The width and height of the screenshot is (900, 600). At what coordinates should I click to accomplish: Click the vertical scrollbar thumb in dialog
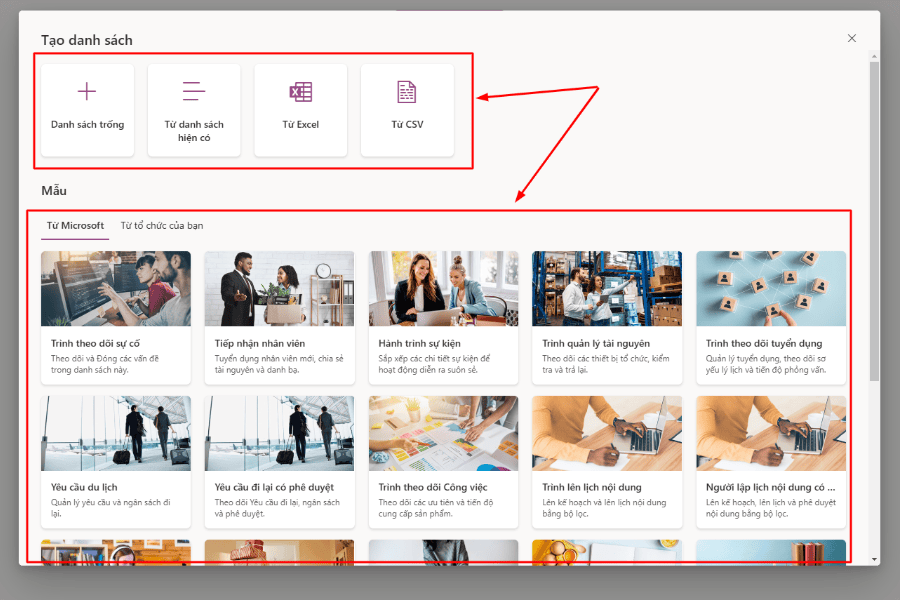coord(874,221)
